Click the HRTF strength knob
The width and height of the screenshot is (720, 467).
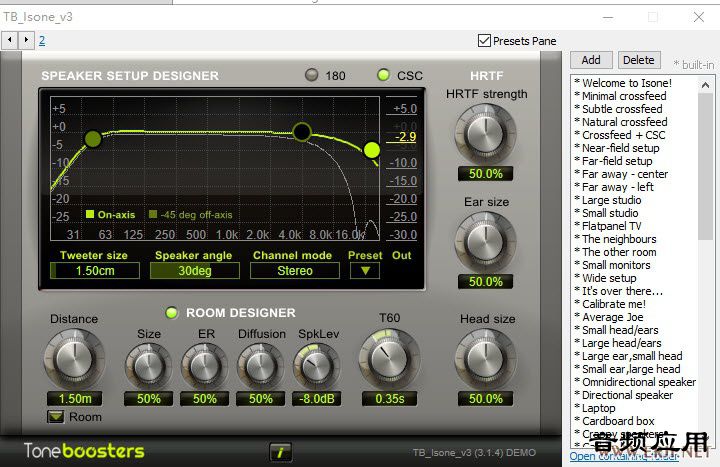click(x=485, y=134)
